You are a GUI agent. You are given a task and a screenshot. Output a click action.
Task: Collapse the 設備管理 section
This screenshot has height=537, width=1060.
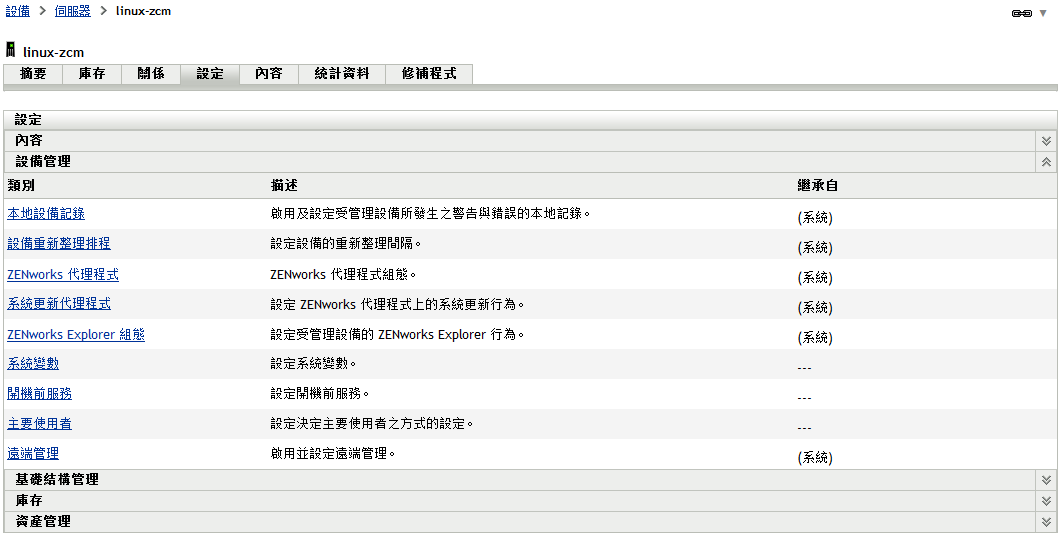[1046, 162]
